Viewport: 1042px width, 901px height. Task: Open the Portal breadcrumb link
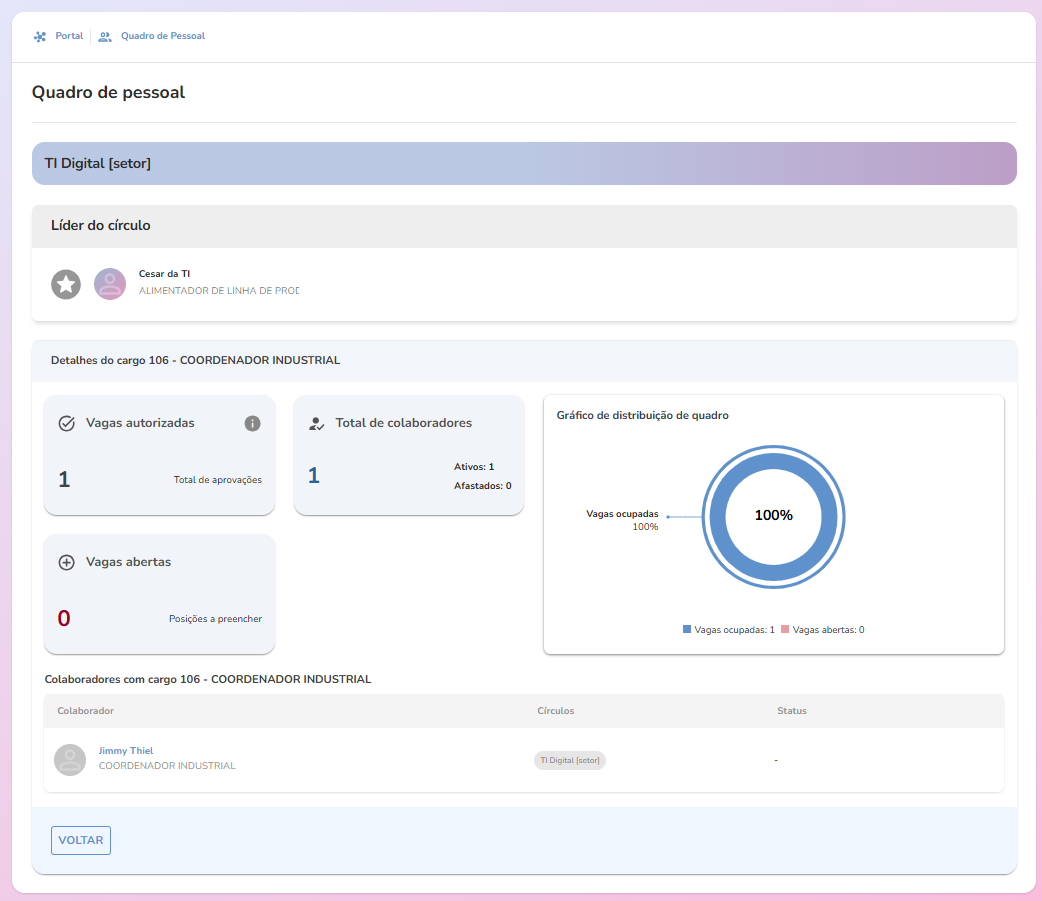pyautogui.click(x=69, y=36)
